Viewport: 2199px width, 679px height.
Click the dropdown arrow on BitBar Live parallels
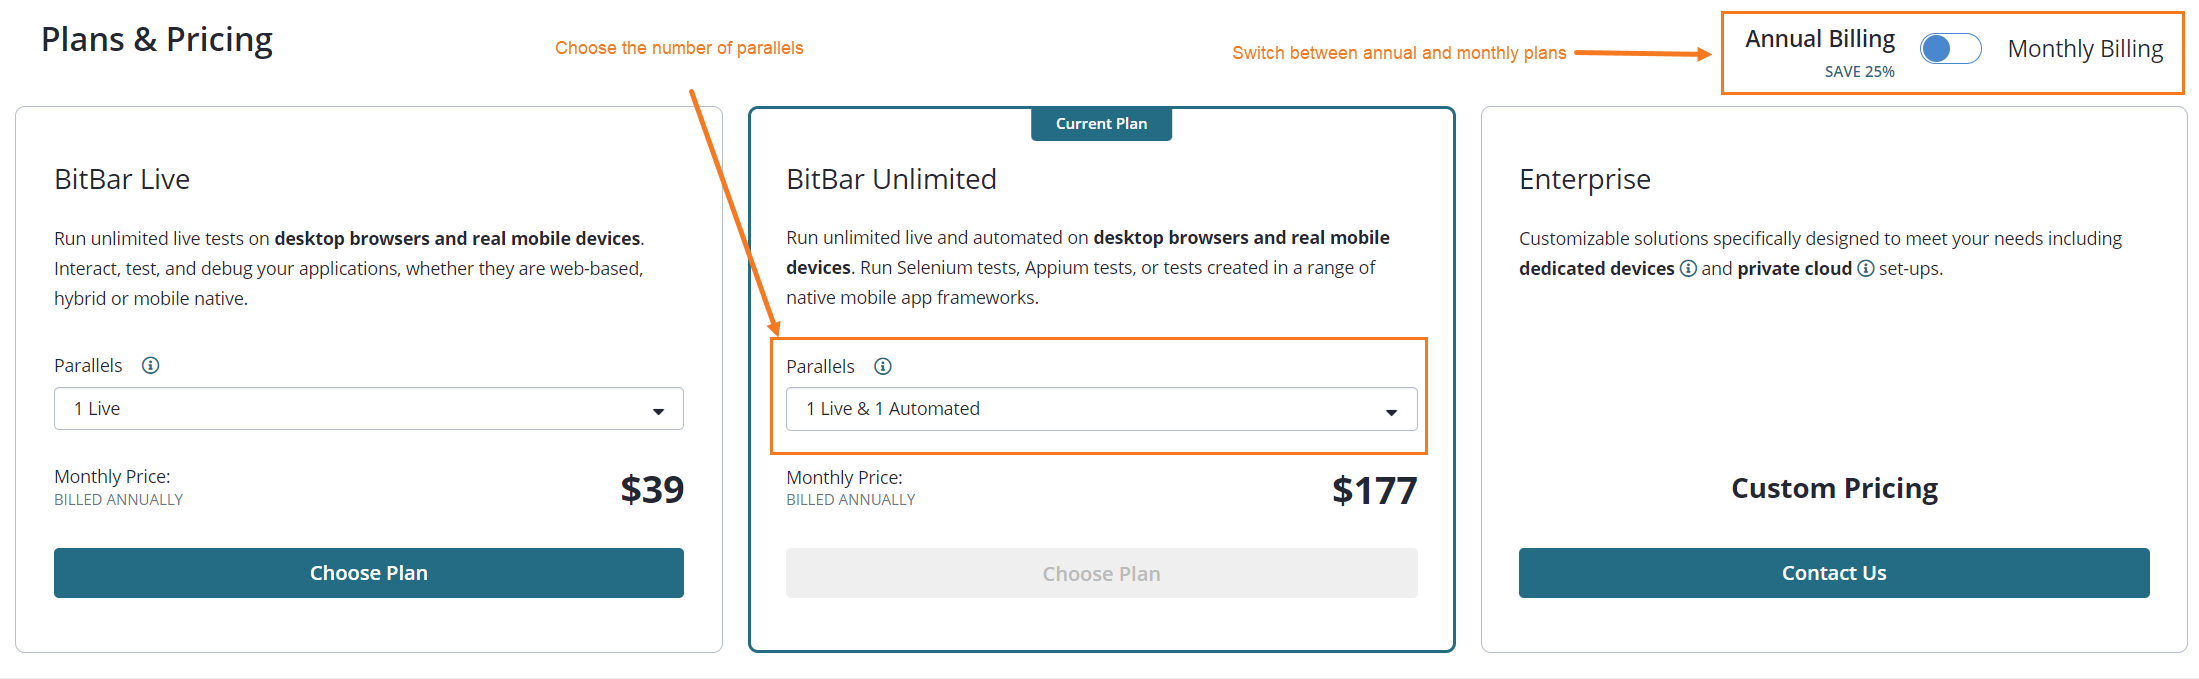click(658, 410)
